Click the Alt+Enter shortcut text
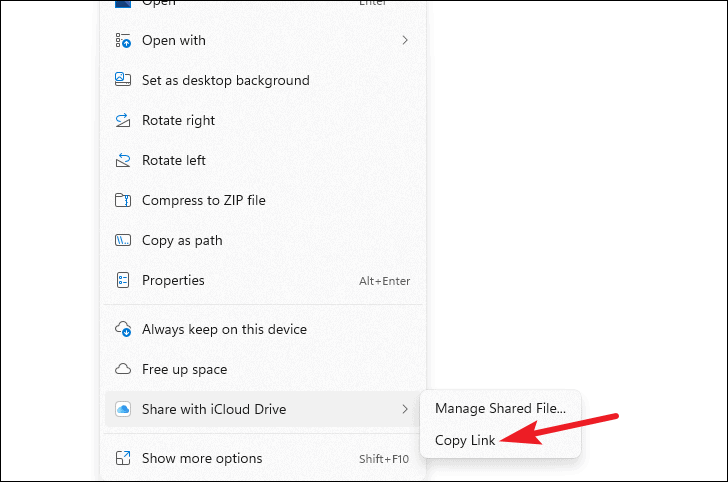728x482 pixels. (384, 281)
